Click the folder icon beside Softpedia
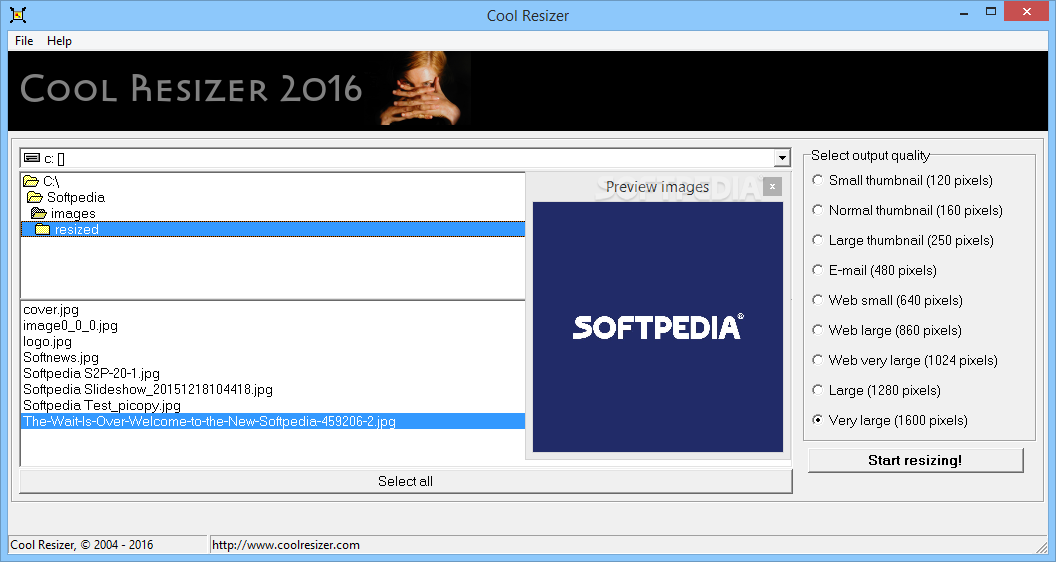The image size is (1056, 562). (x=35, y=197)
